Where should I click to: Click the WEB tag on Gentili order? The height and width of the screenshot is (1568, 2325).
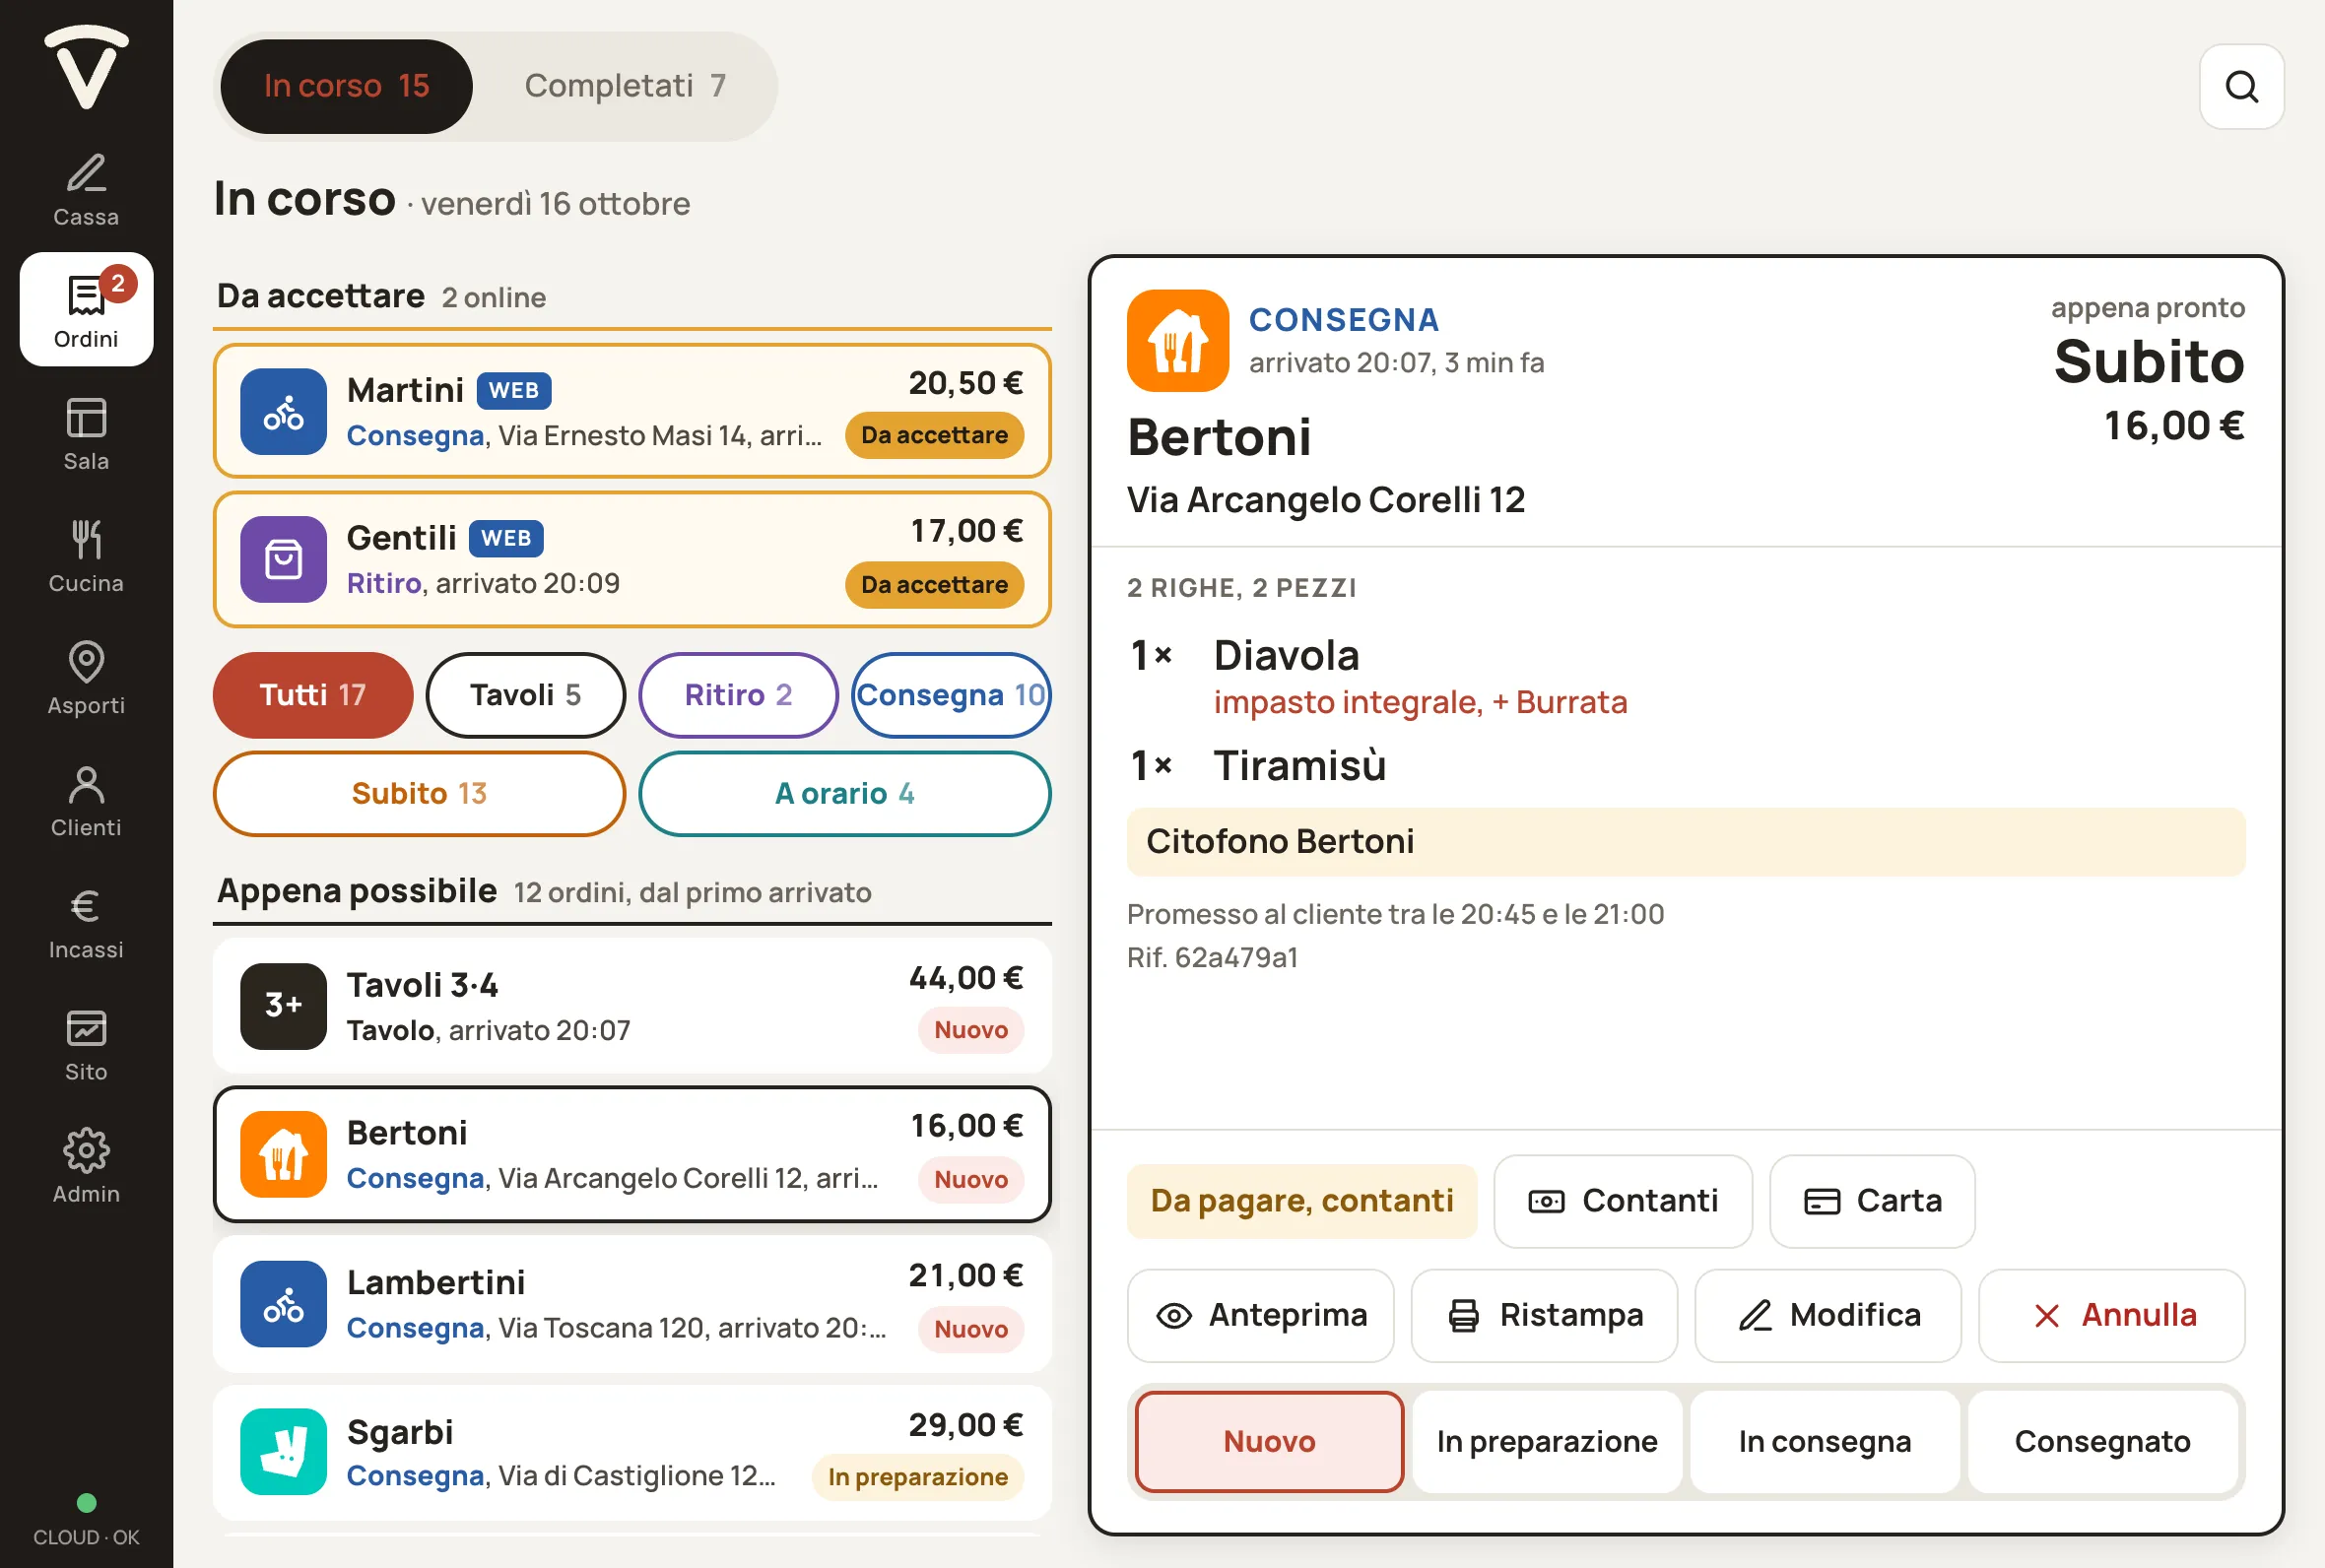click(x=506, y=539)
